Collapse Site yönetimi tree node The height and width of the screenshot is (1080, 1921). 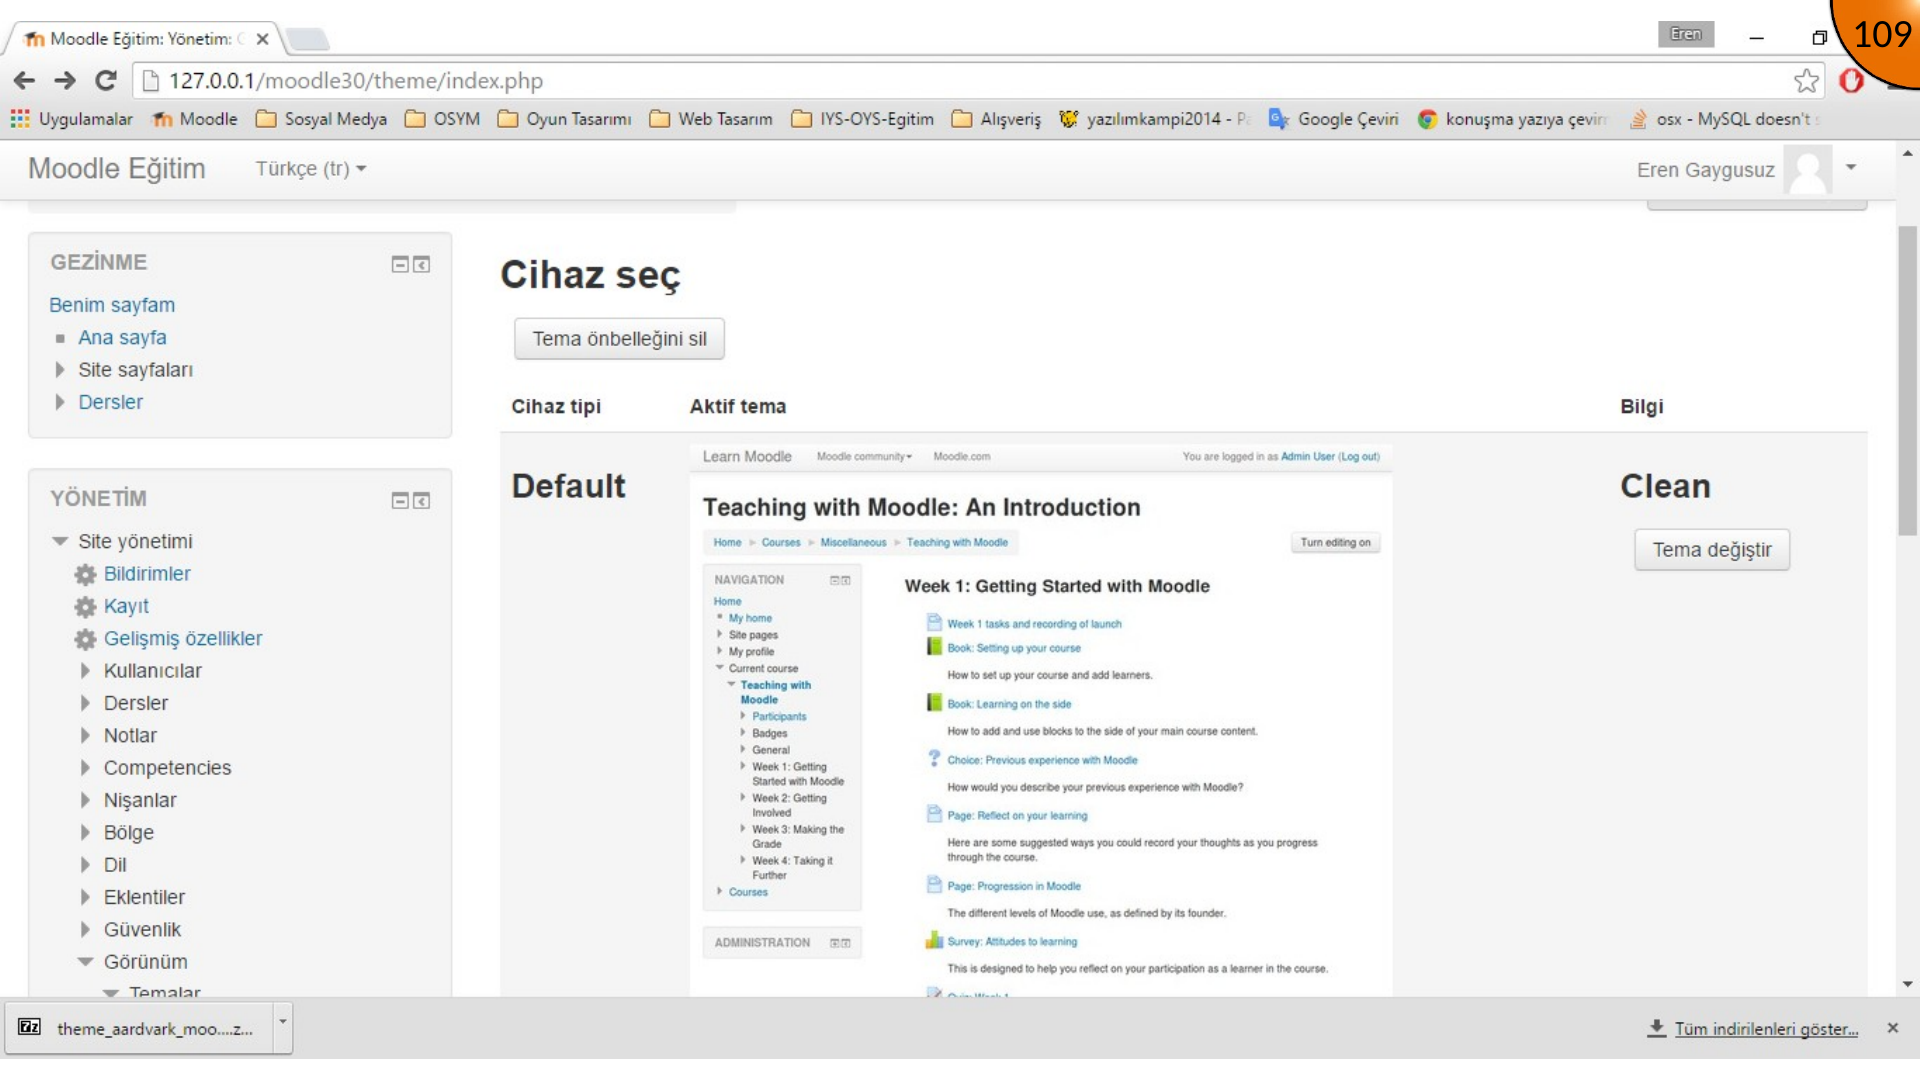click(x=60, y=541)
